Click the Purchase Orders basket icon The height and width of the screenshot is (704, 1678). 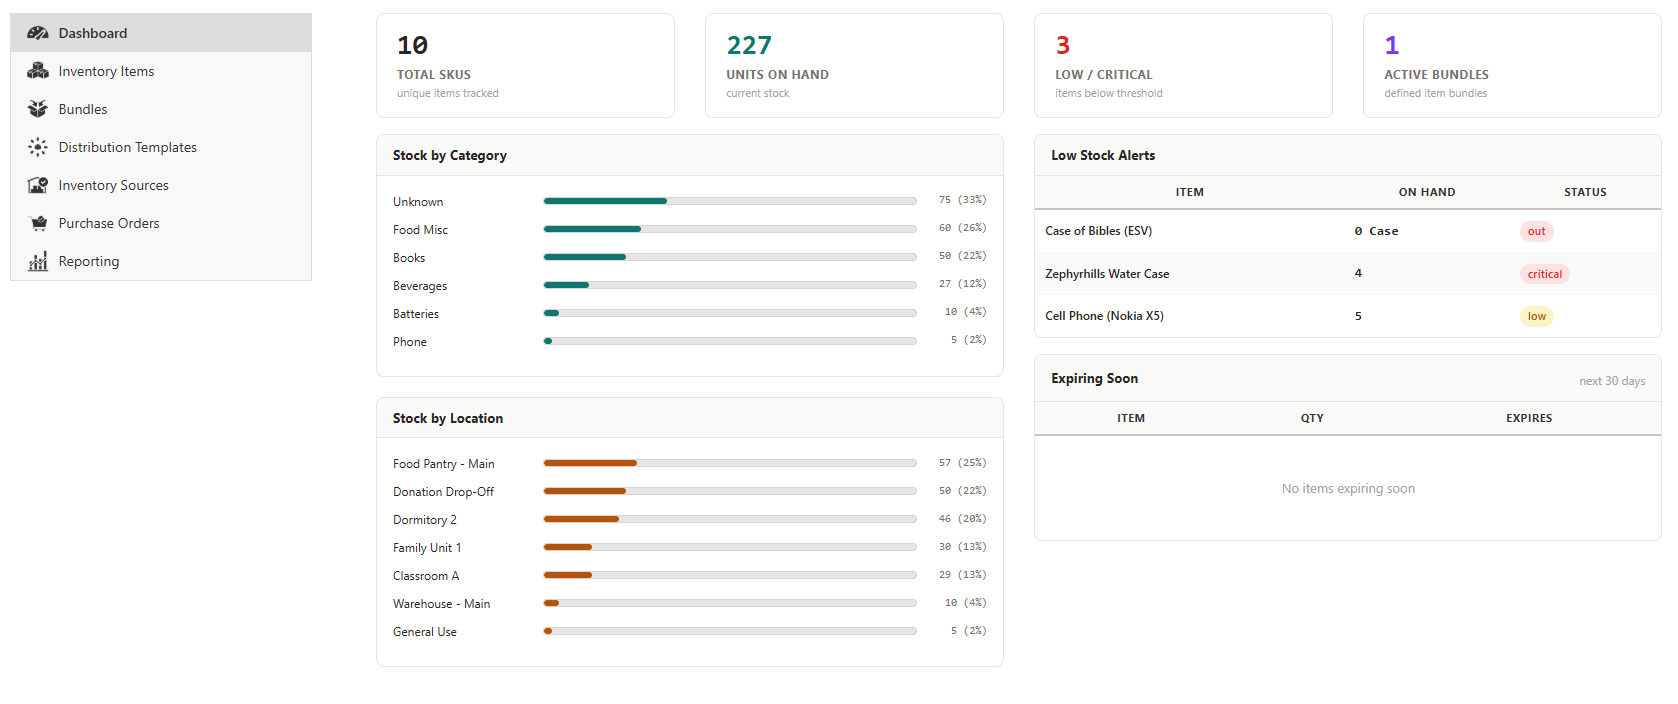pyautogui.click(x=38, y=223)
